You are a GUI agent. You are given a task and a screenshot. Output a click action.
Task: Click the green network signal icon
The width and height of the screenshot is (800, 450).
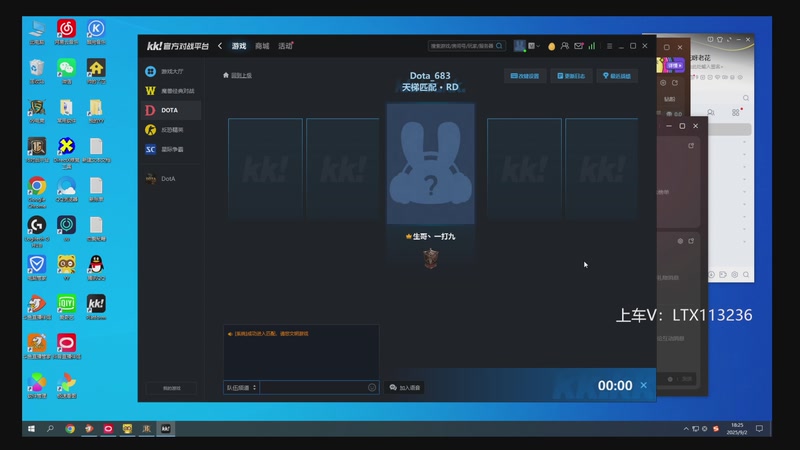click(592, 46)
